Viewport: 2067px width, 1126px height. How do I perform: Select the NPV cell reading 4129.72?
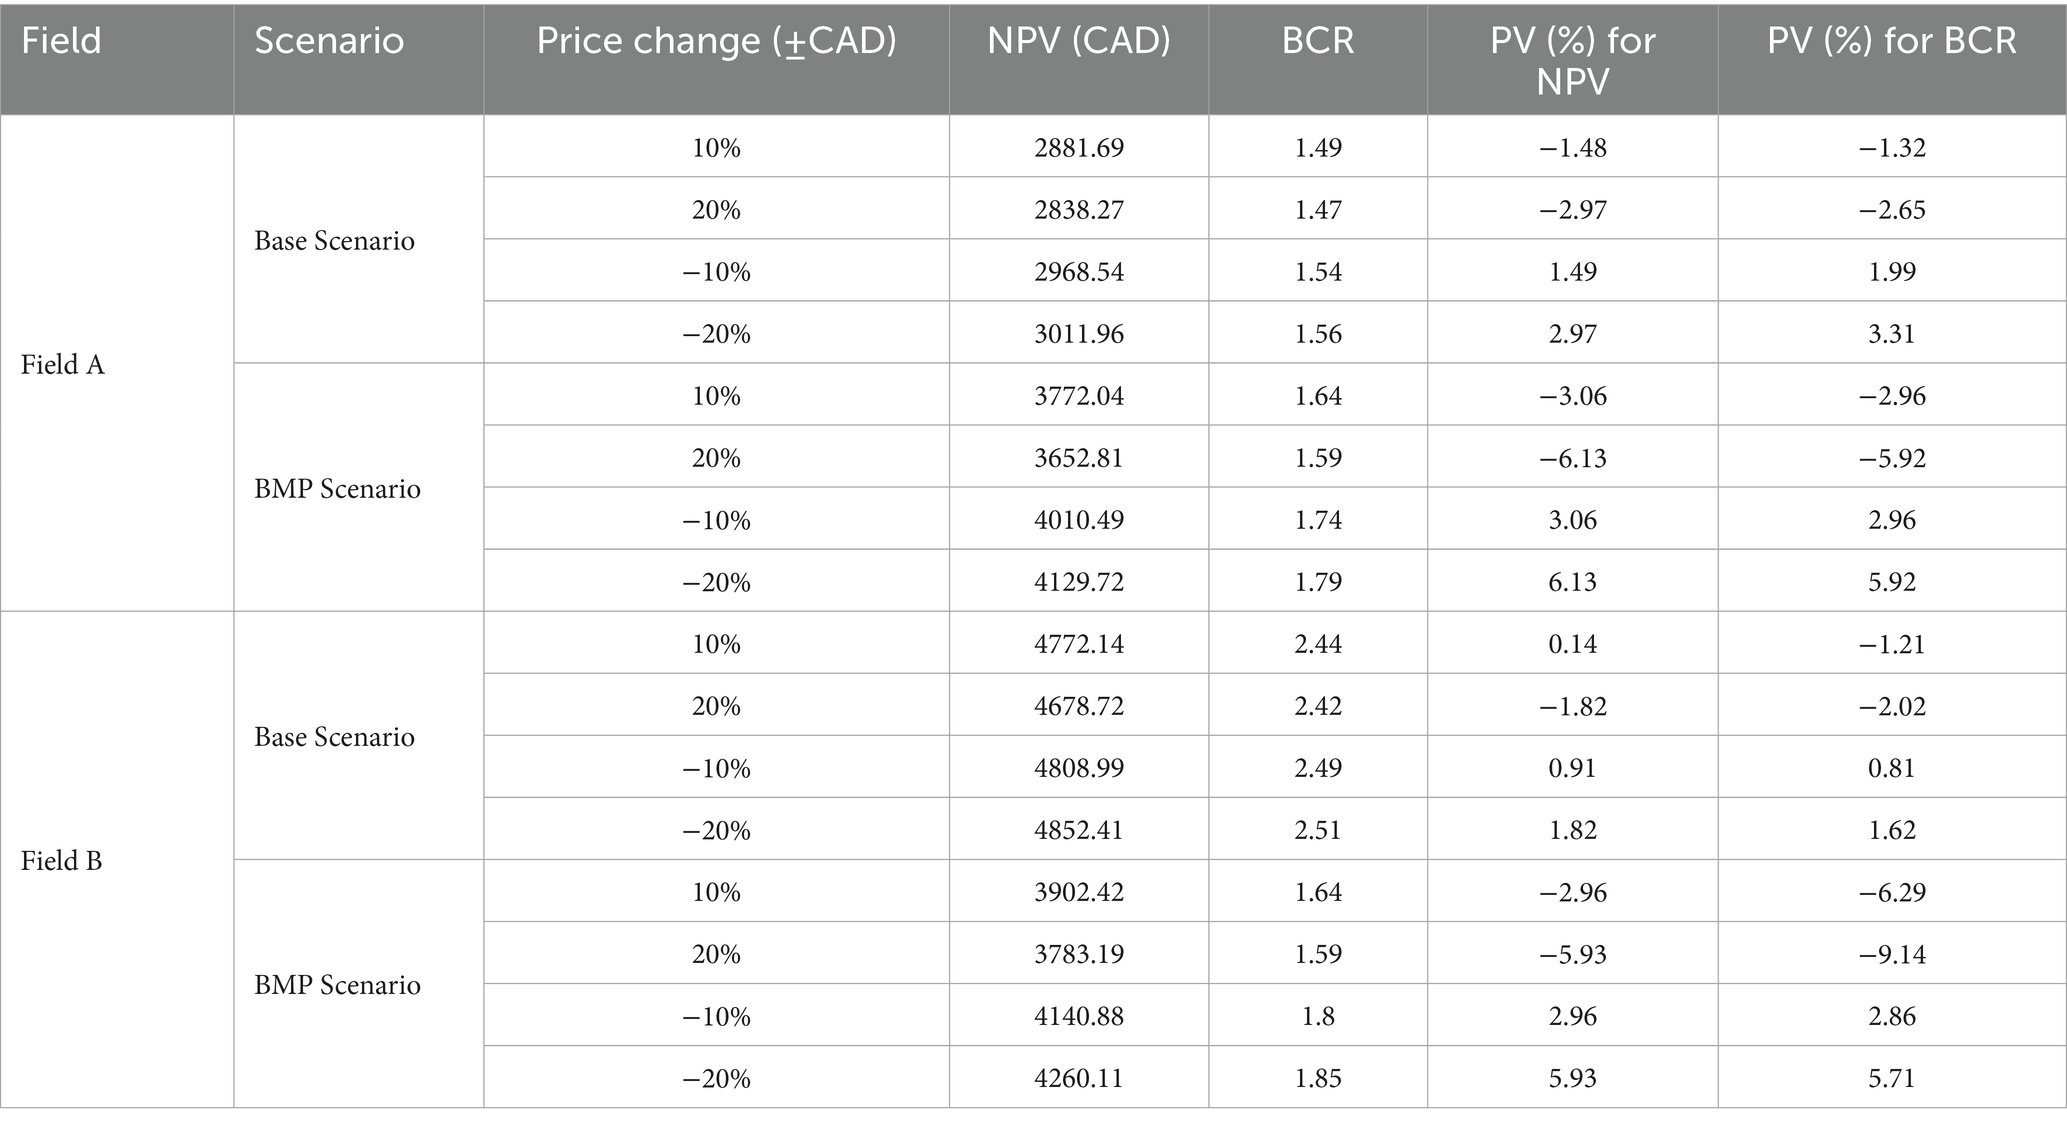click(x=1079, y=582)
